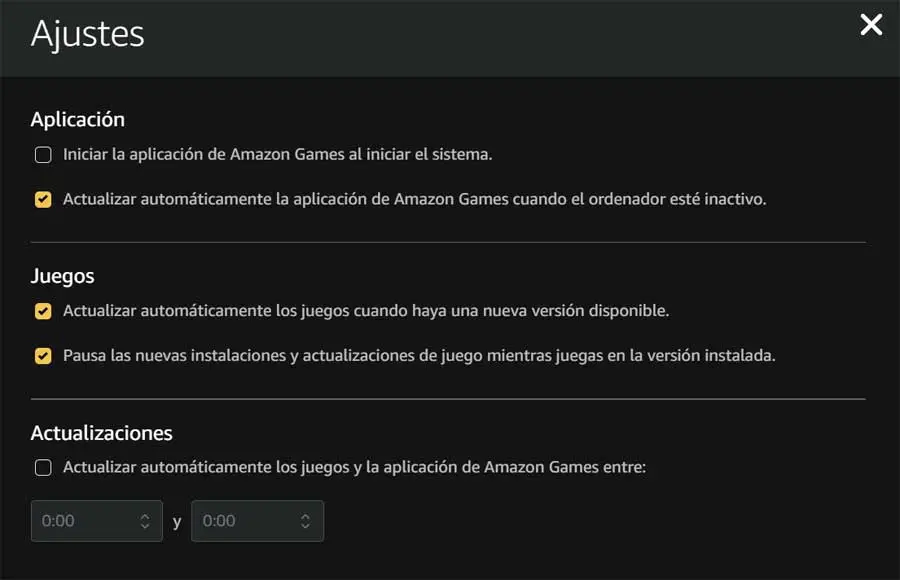
Task: Click the 'Pausa las nuevas instalaciones' label text
Action: point(180,355)
